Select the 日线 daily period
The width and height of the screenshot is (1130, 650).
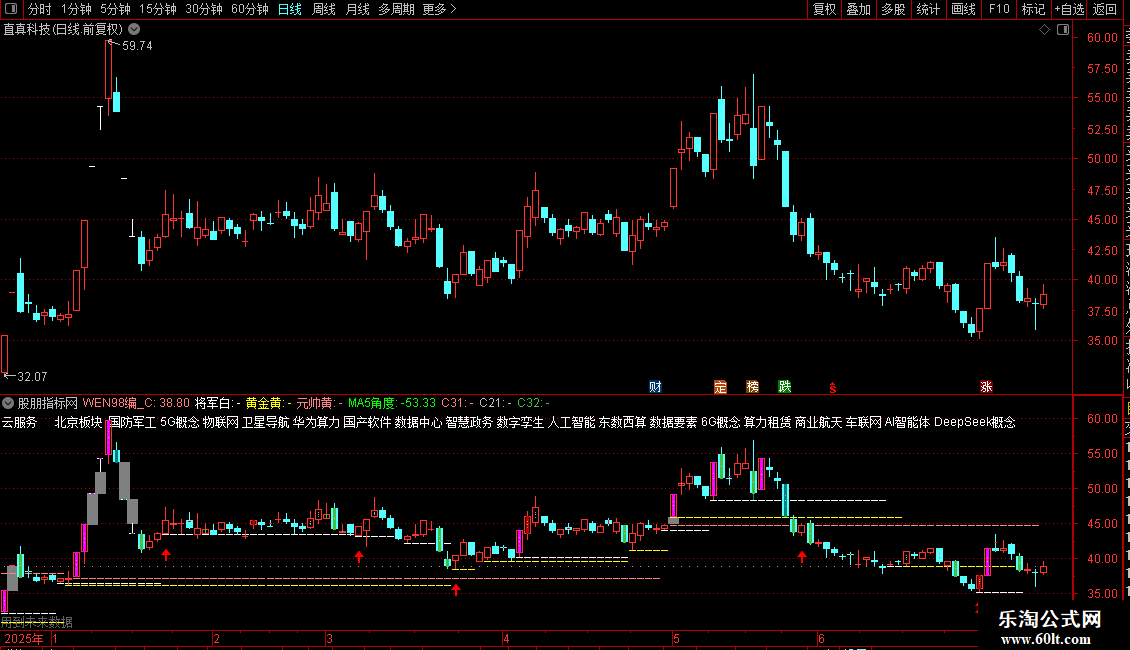pos(290,9)
